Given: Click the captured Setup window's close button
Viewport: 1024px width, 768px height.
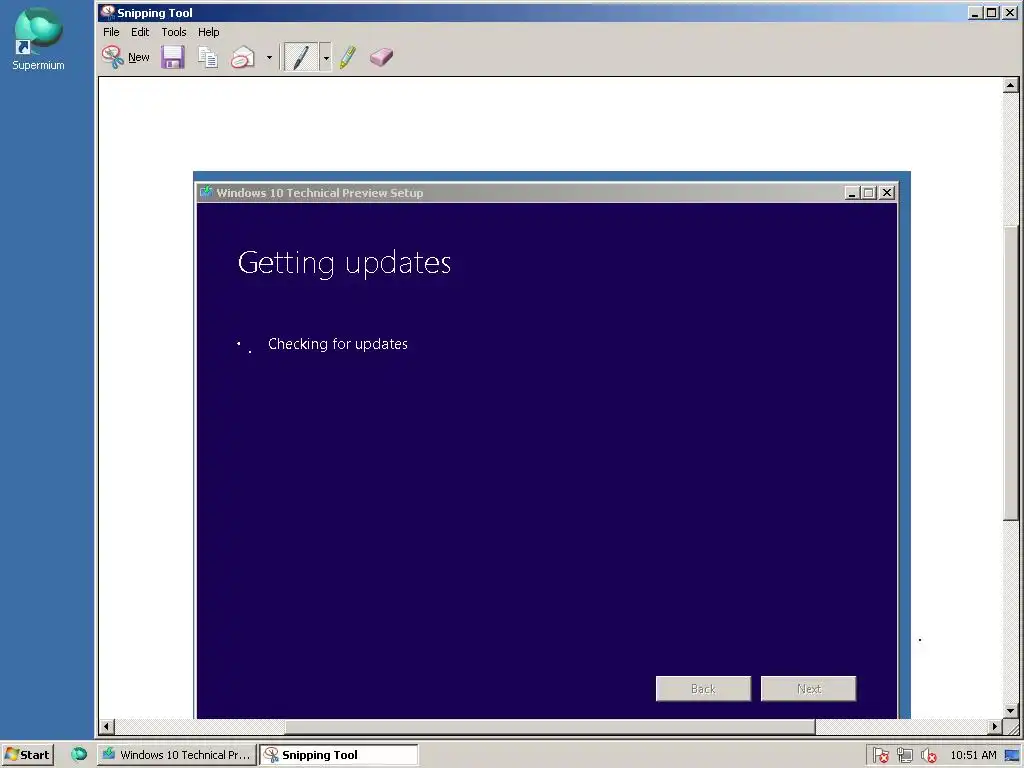Looking at the screenshot, I should 887,193.
